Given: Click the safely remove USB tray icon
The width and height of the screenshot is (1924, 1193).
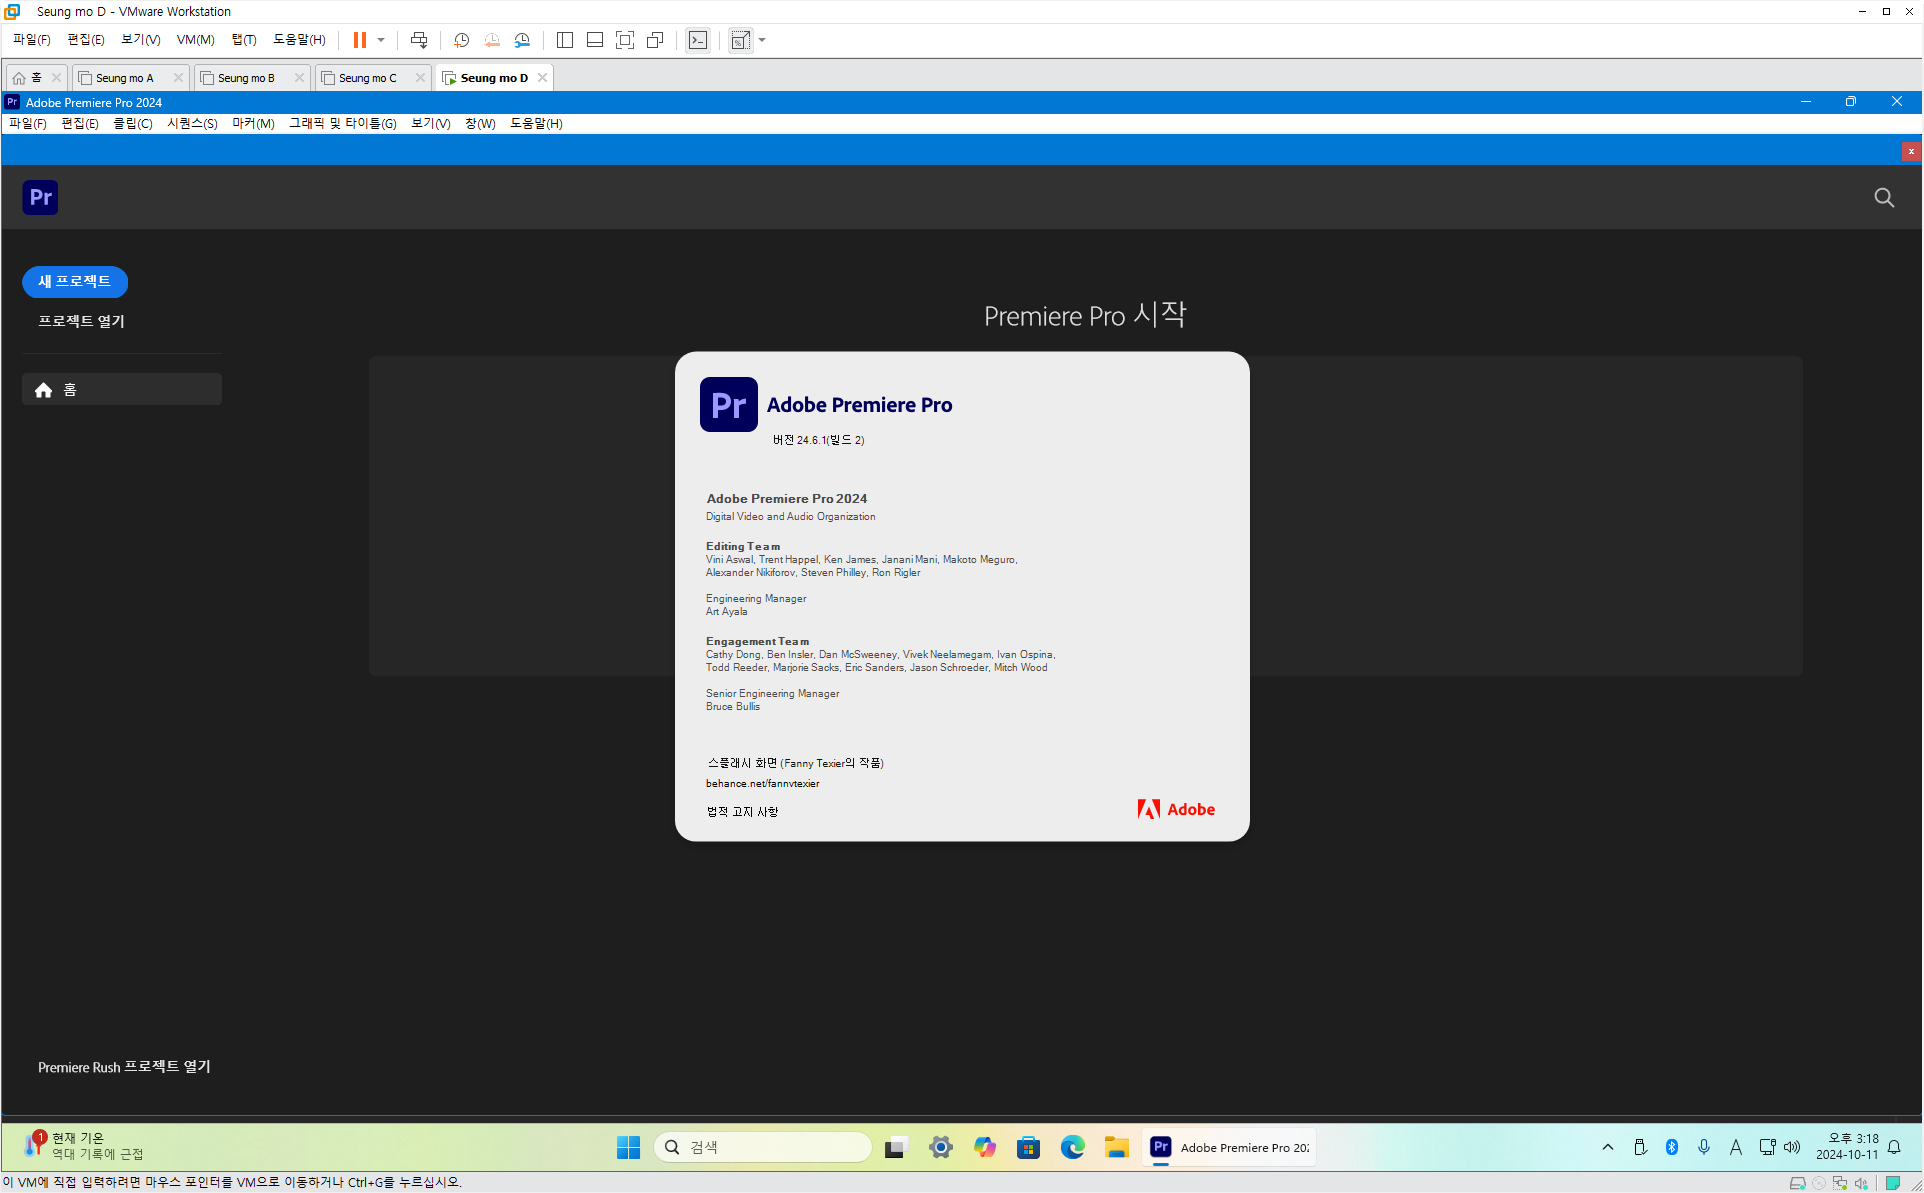Looking at the screenshot, I should 1640,1147.
